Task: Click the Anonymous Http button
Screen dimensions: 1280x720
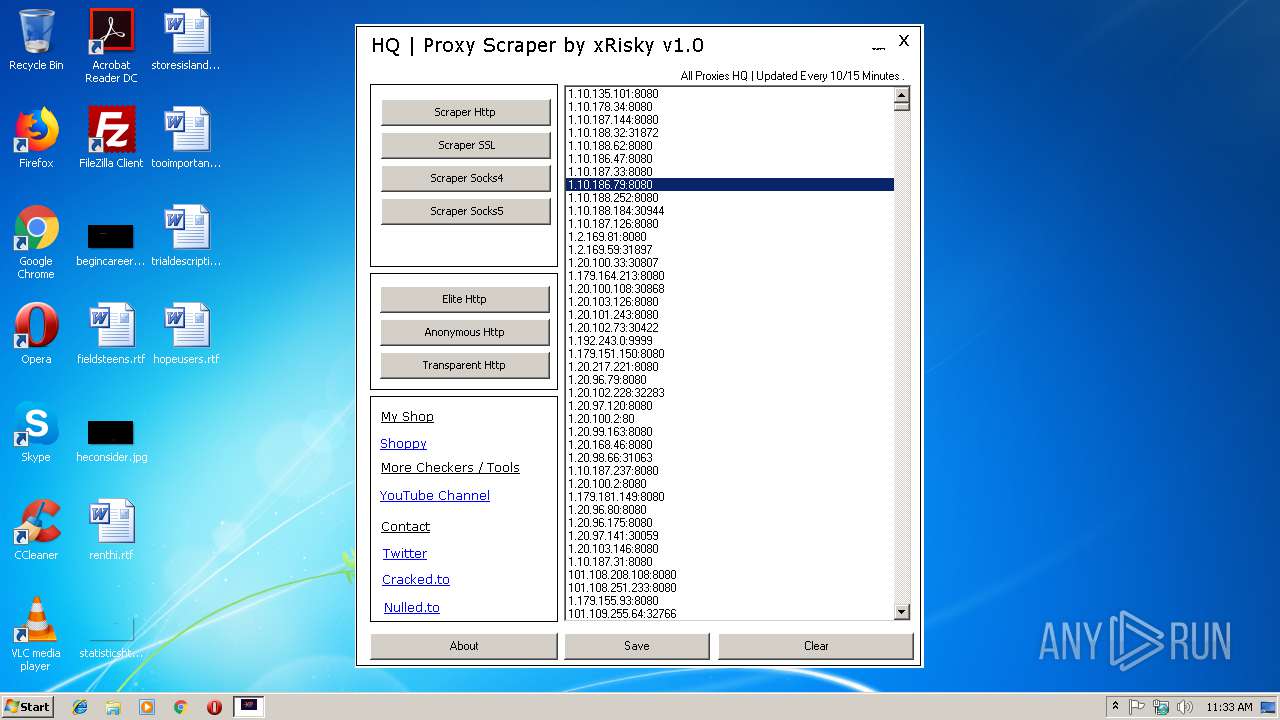Action: click(464, 332)
